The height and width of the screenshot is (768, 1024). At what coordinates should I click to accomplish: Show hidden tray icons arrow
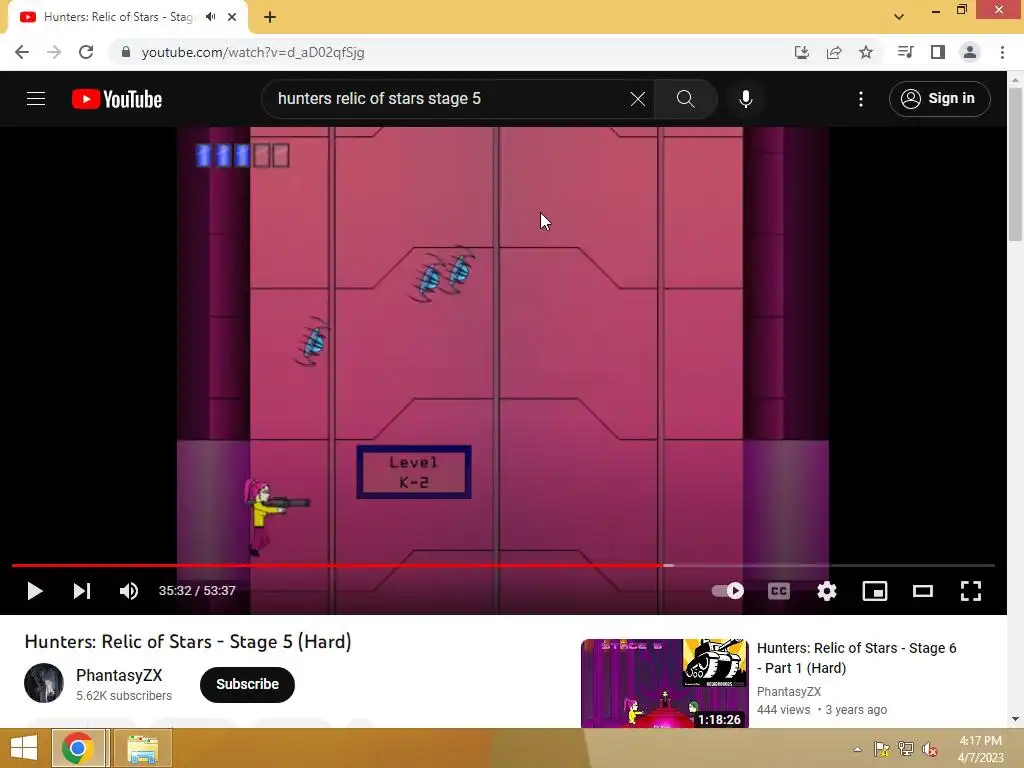coord(857,749)
